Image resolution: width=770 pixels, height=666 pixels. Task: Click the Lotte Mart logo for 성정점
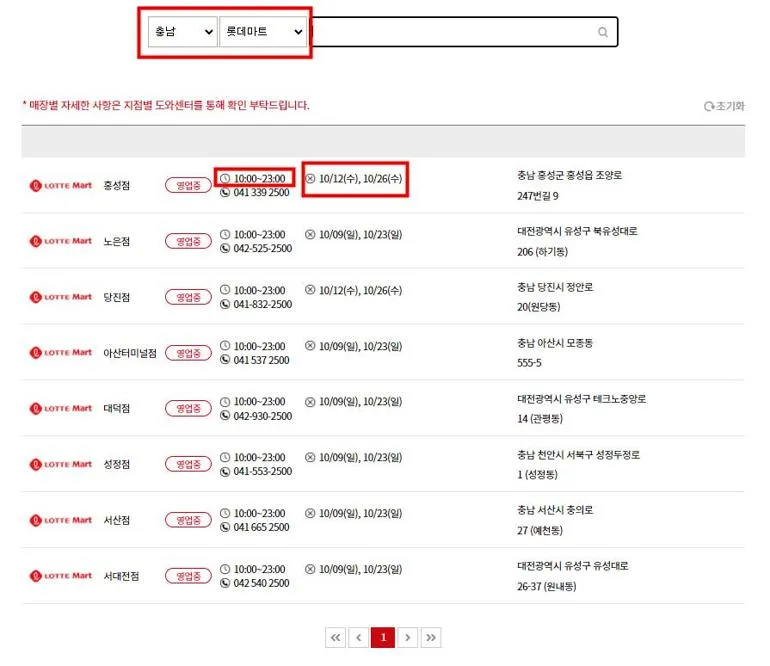pyautogui.click(x=61, y=464)
